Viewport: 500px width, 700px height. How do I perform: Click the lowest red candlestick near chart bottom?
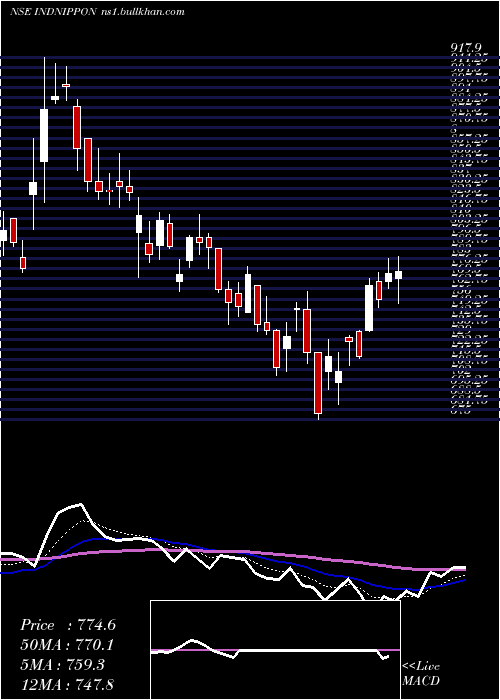(x=318, y=383)
